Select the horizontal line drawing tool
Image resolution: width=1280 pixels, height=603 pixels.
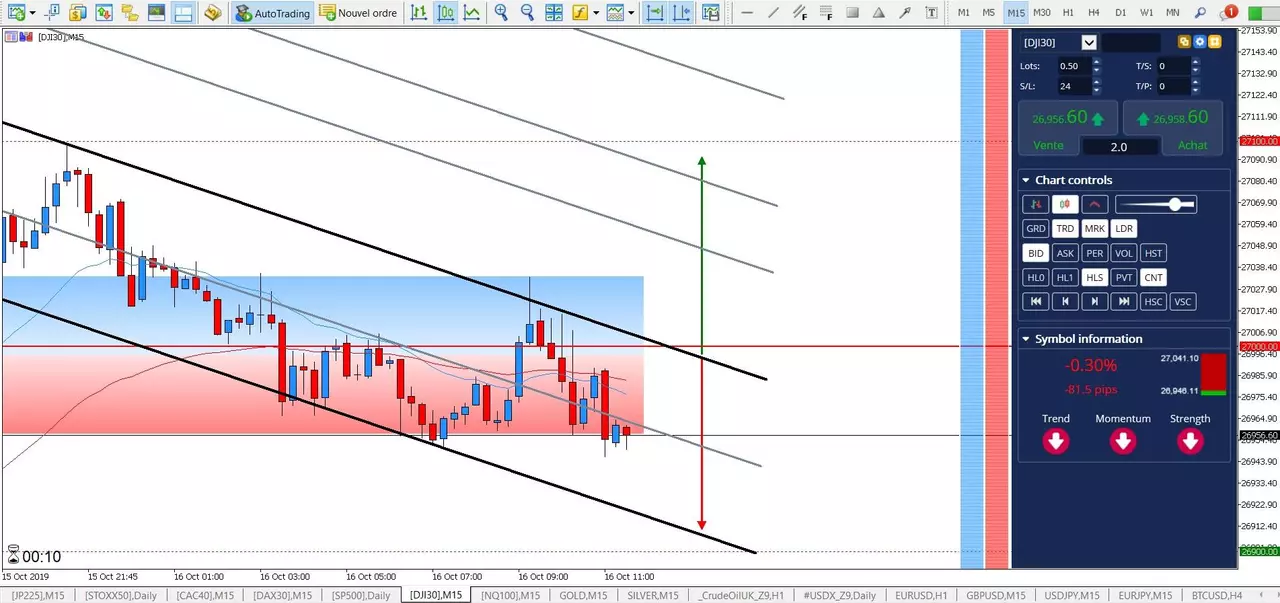pyautogui.click(x=747, y=13)
